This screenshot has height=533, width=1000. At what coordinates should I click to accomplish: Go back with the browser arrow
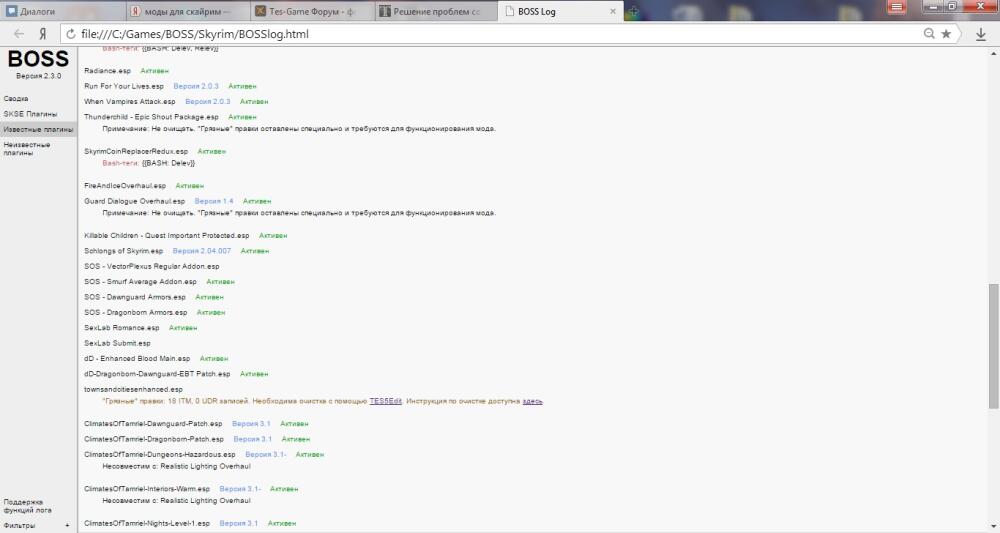(x=19, y=34)
